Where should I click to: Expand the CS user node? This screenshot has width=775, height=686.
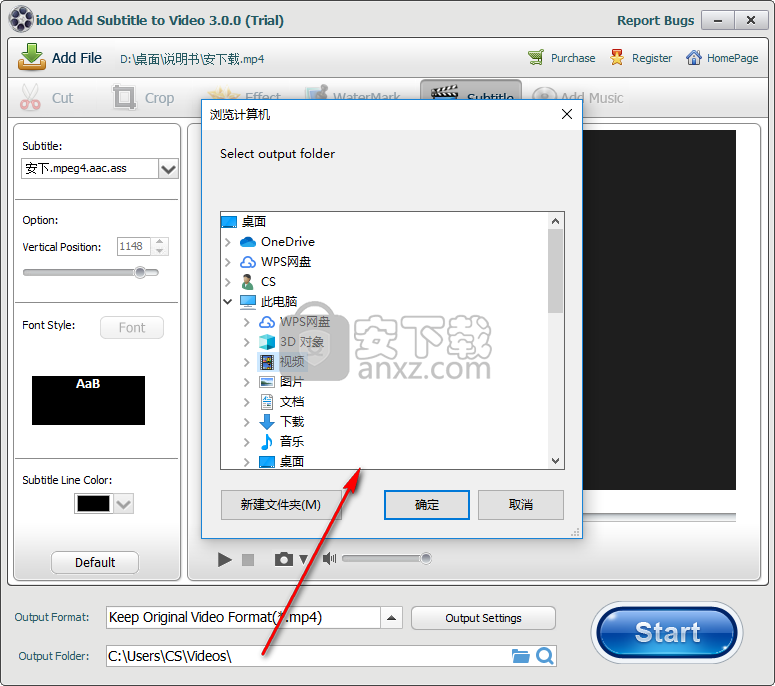point(228,282)
